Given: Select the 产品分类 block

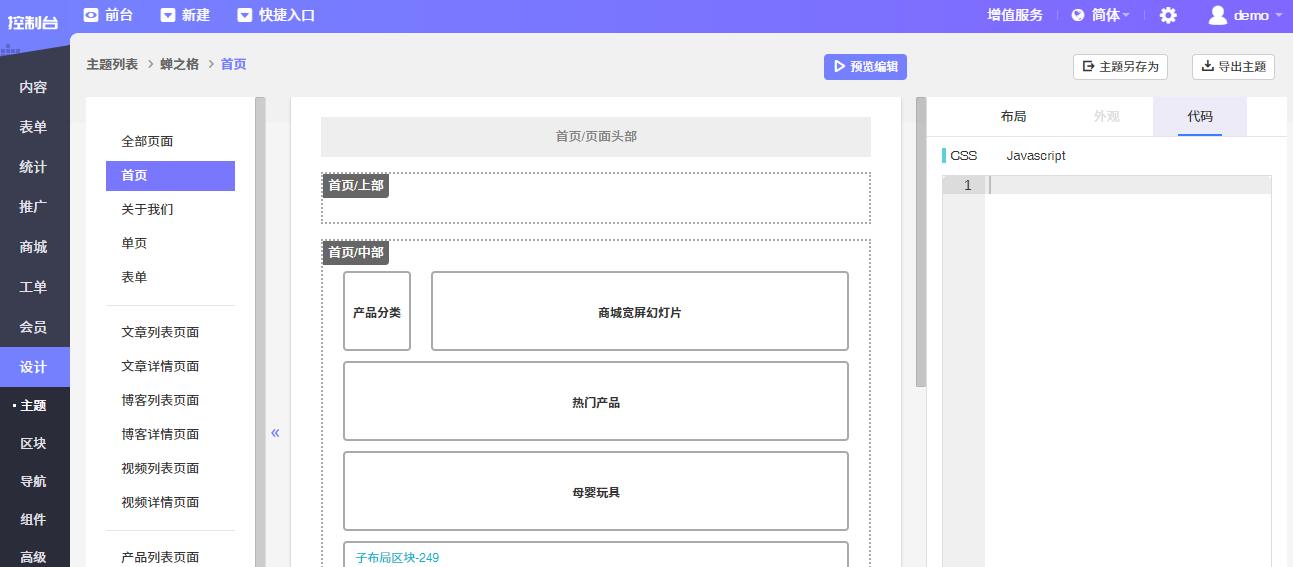Looking at the screenshot, I should (x=377, y=311).
